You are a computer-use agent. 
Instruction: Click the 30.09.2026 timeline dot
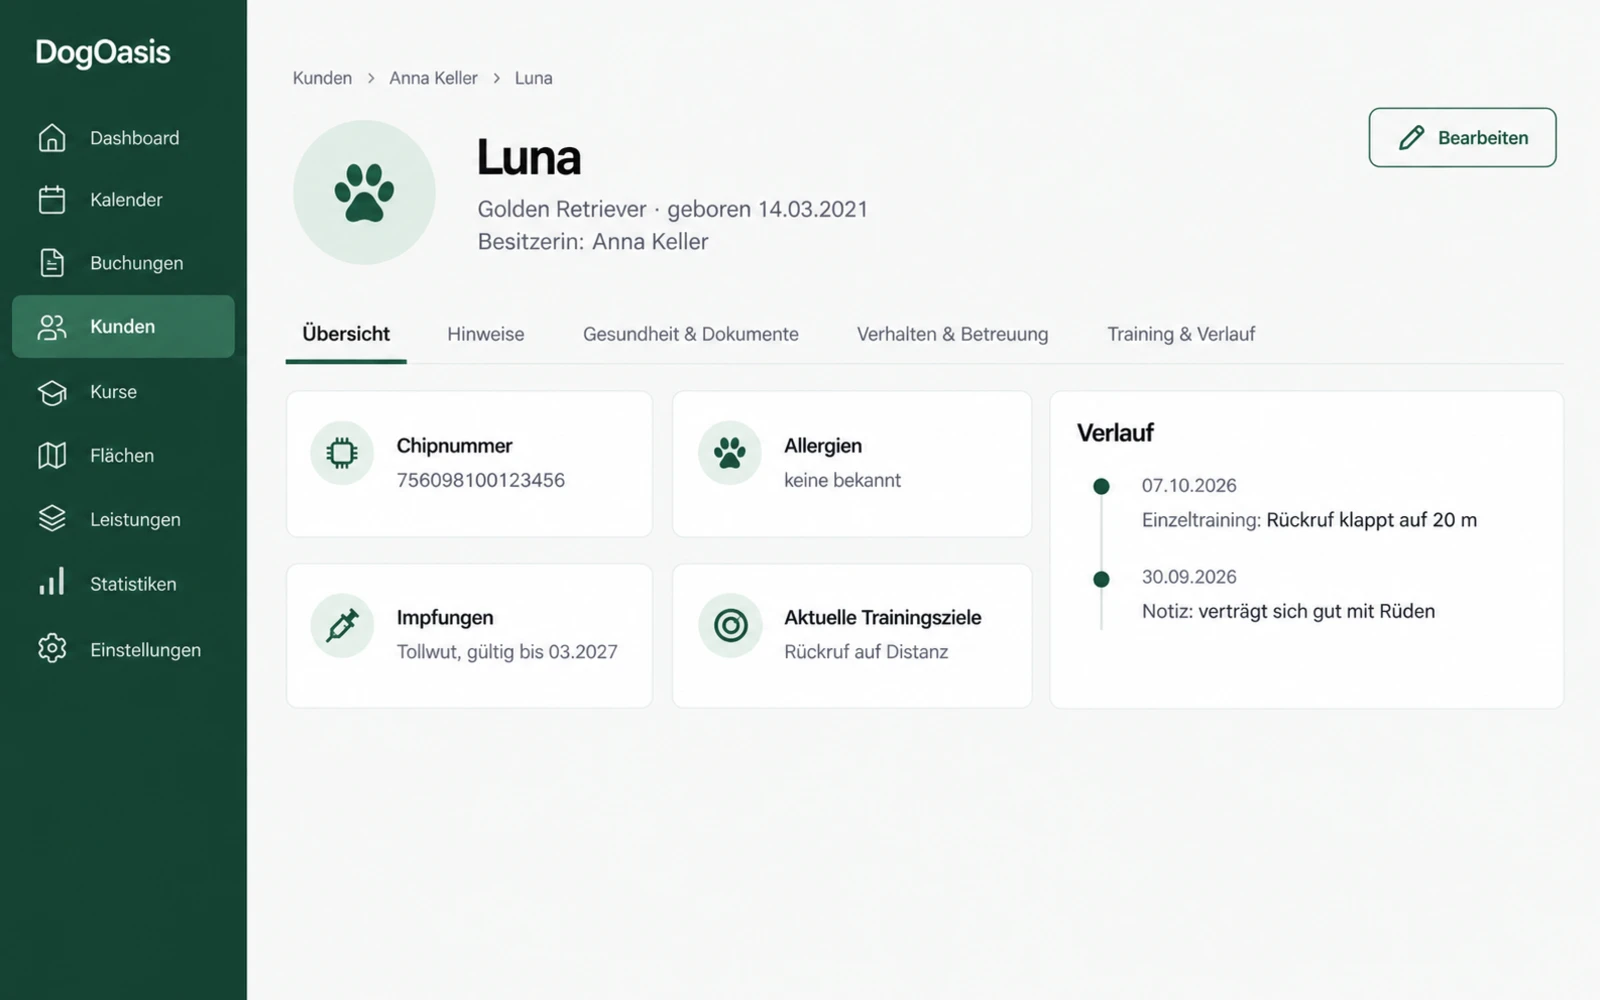[1101, 578]
